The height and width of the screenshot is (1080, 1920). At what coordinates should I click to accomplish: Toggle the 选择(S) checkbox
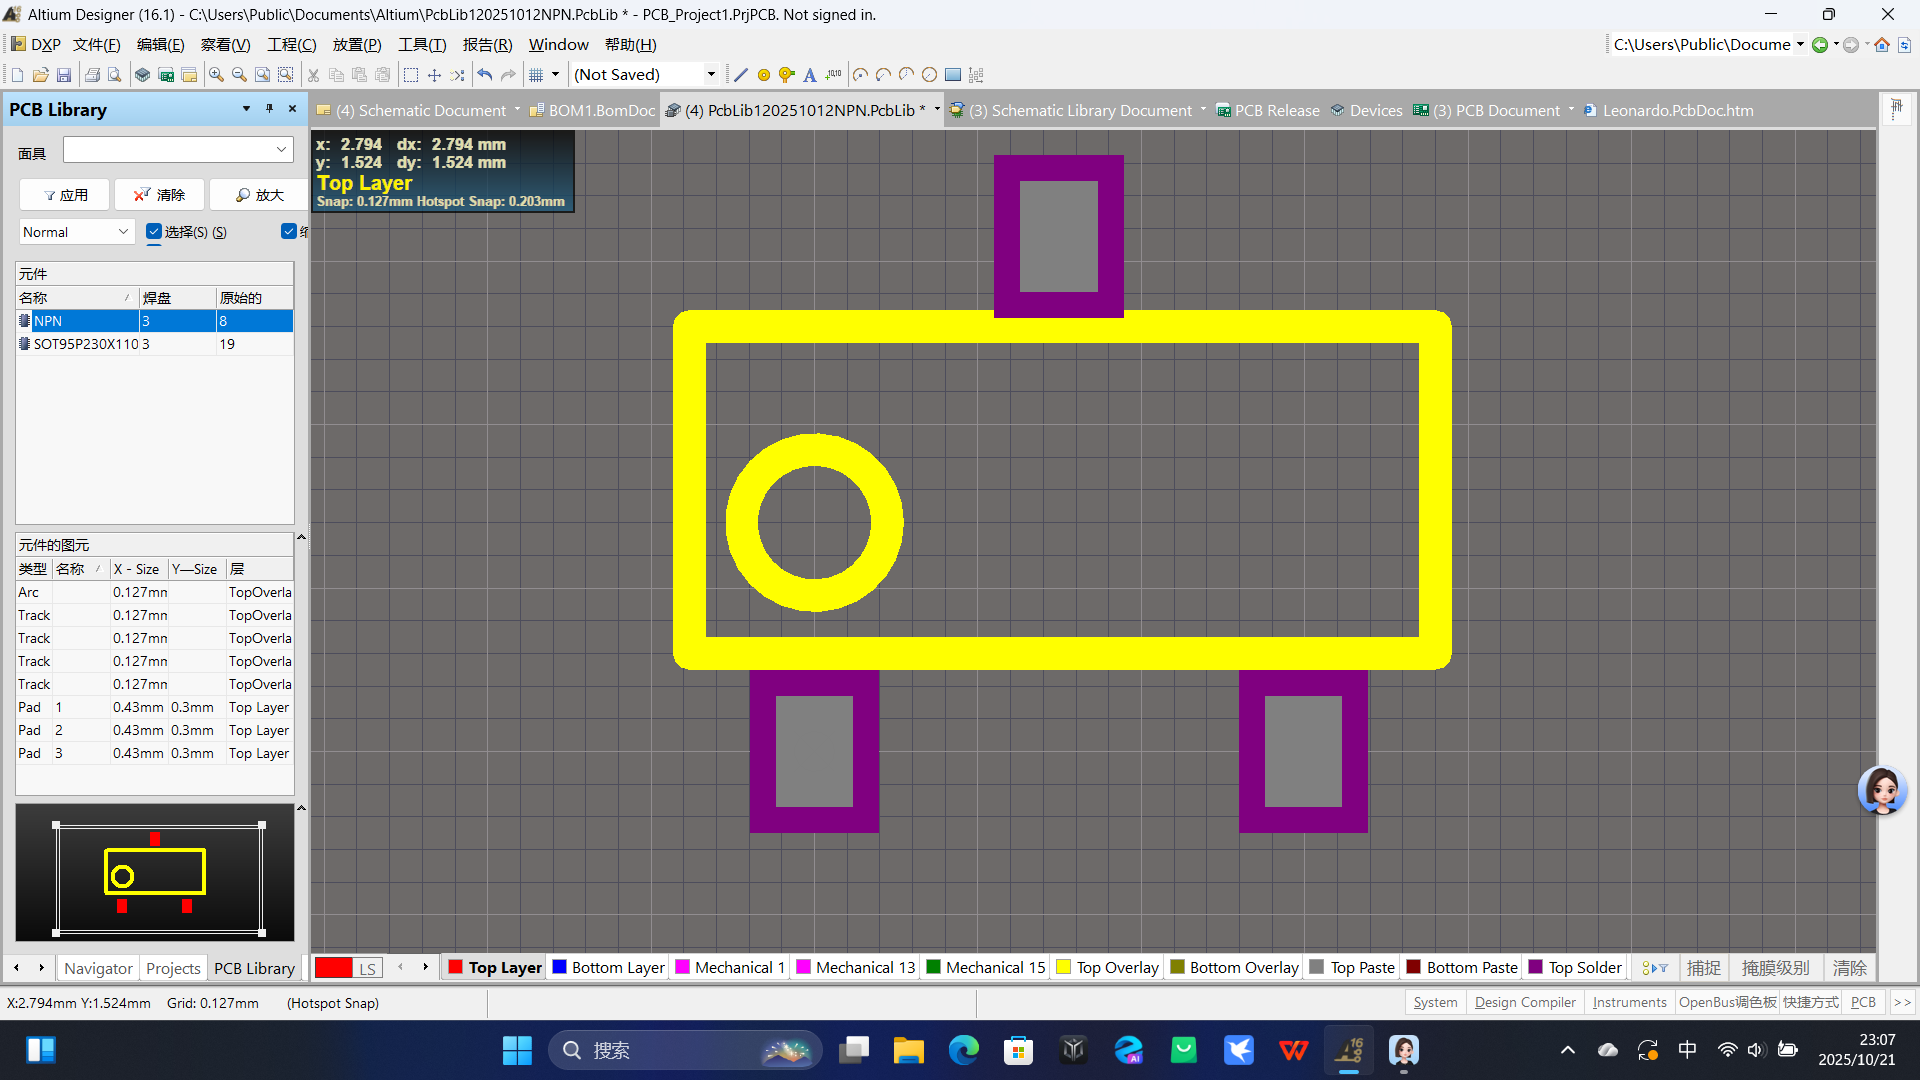[x=154, y=232]
